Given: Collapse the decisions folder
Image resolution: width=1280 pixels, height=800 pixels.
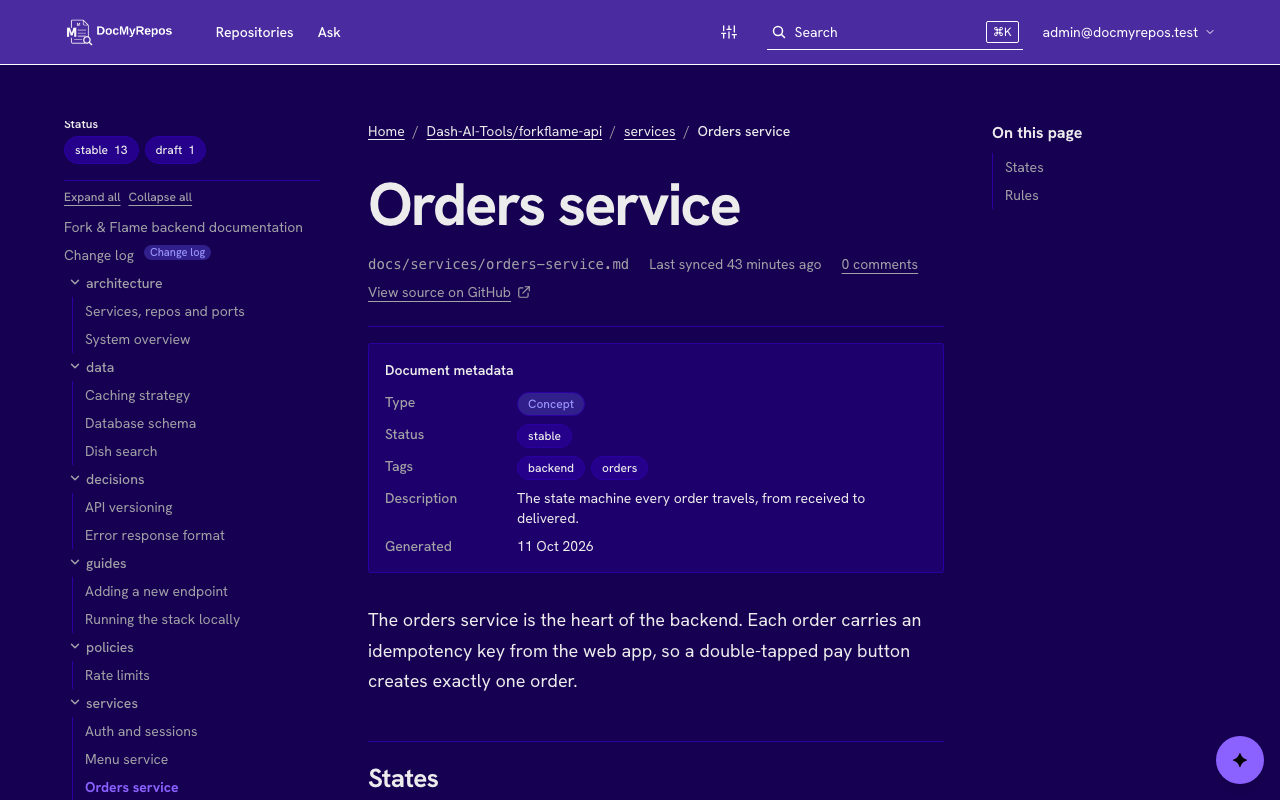Looking at the screenshot, I should click(75, 479).
